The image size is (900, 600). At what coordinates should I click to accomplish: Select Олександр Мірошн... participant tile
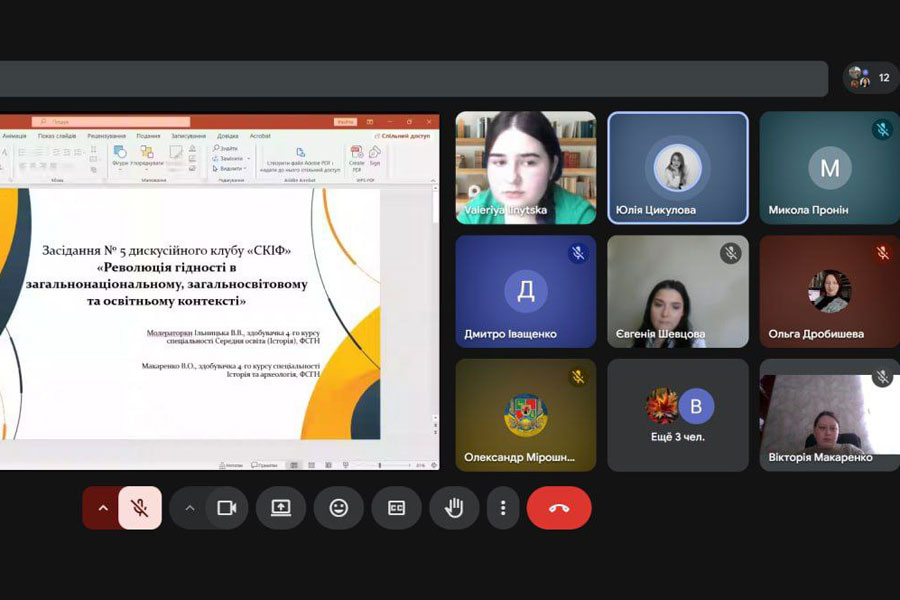[x=526, y=416]
